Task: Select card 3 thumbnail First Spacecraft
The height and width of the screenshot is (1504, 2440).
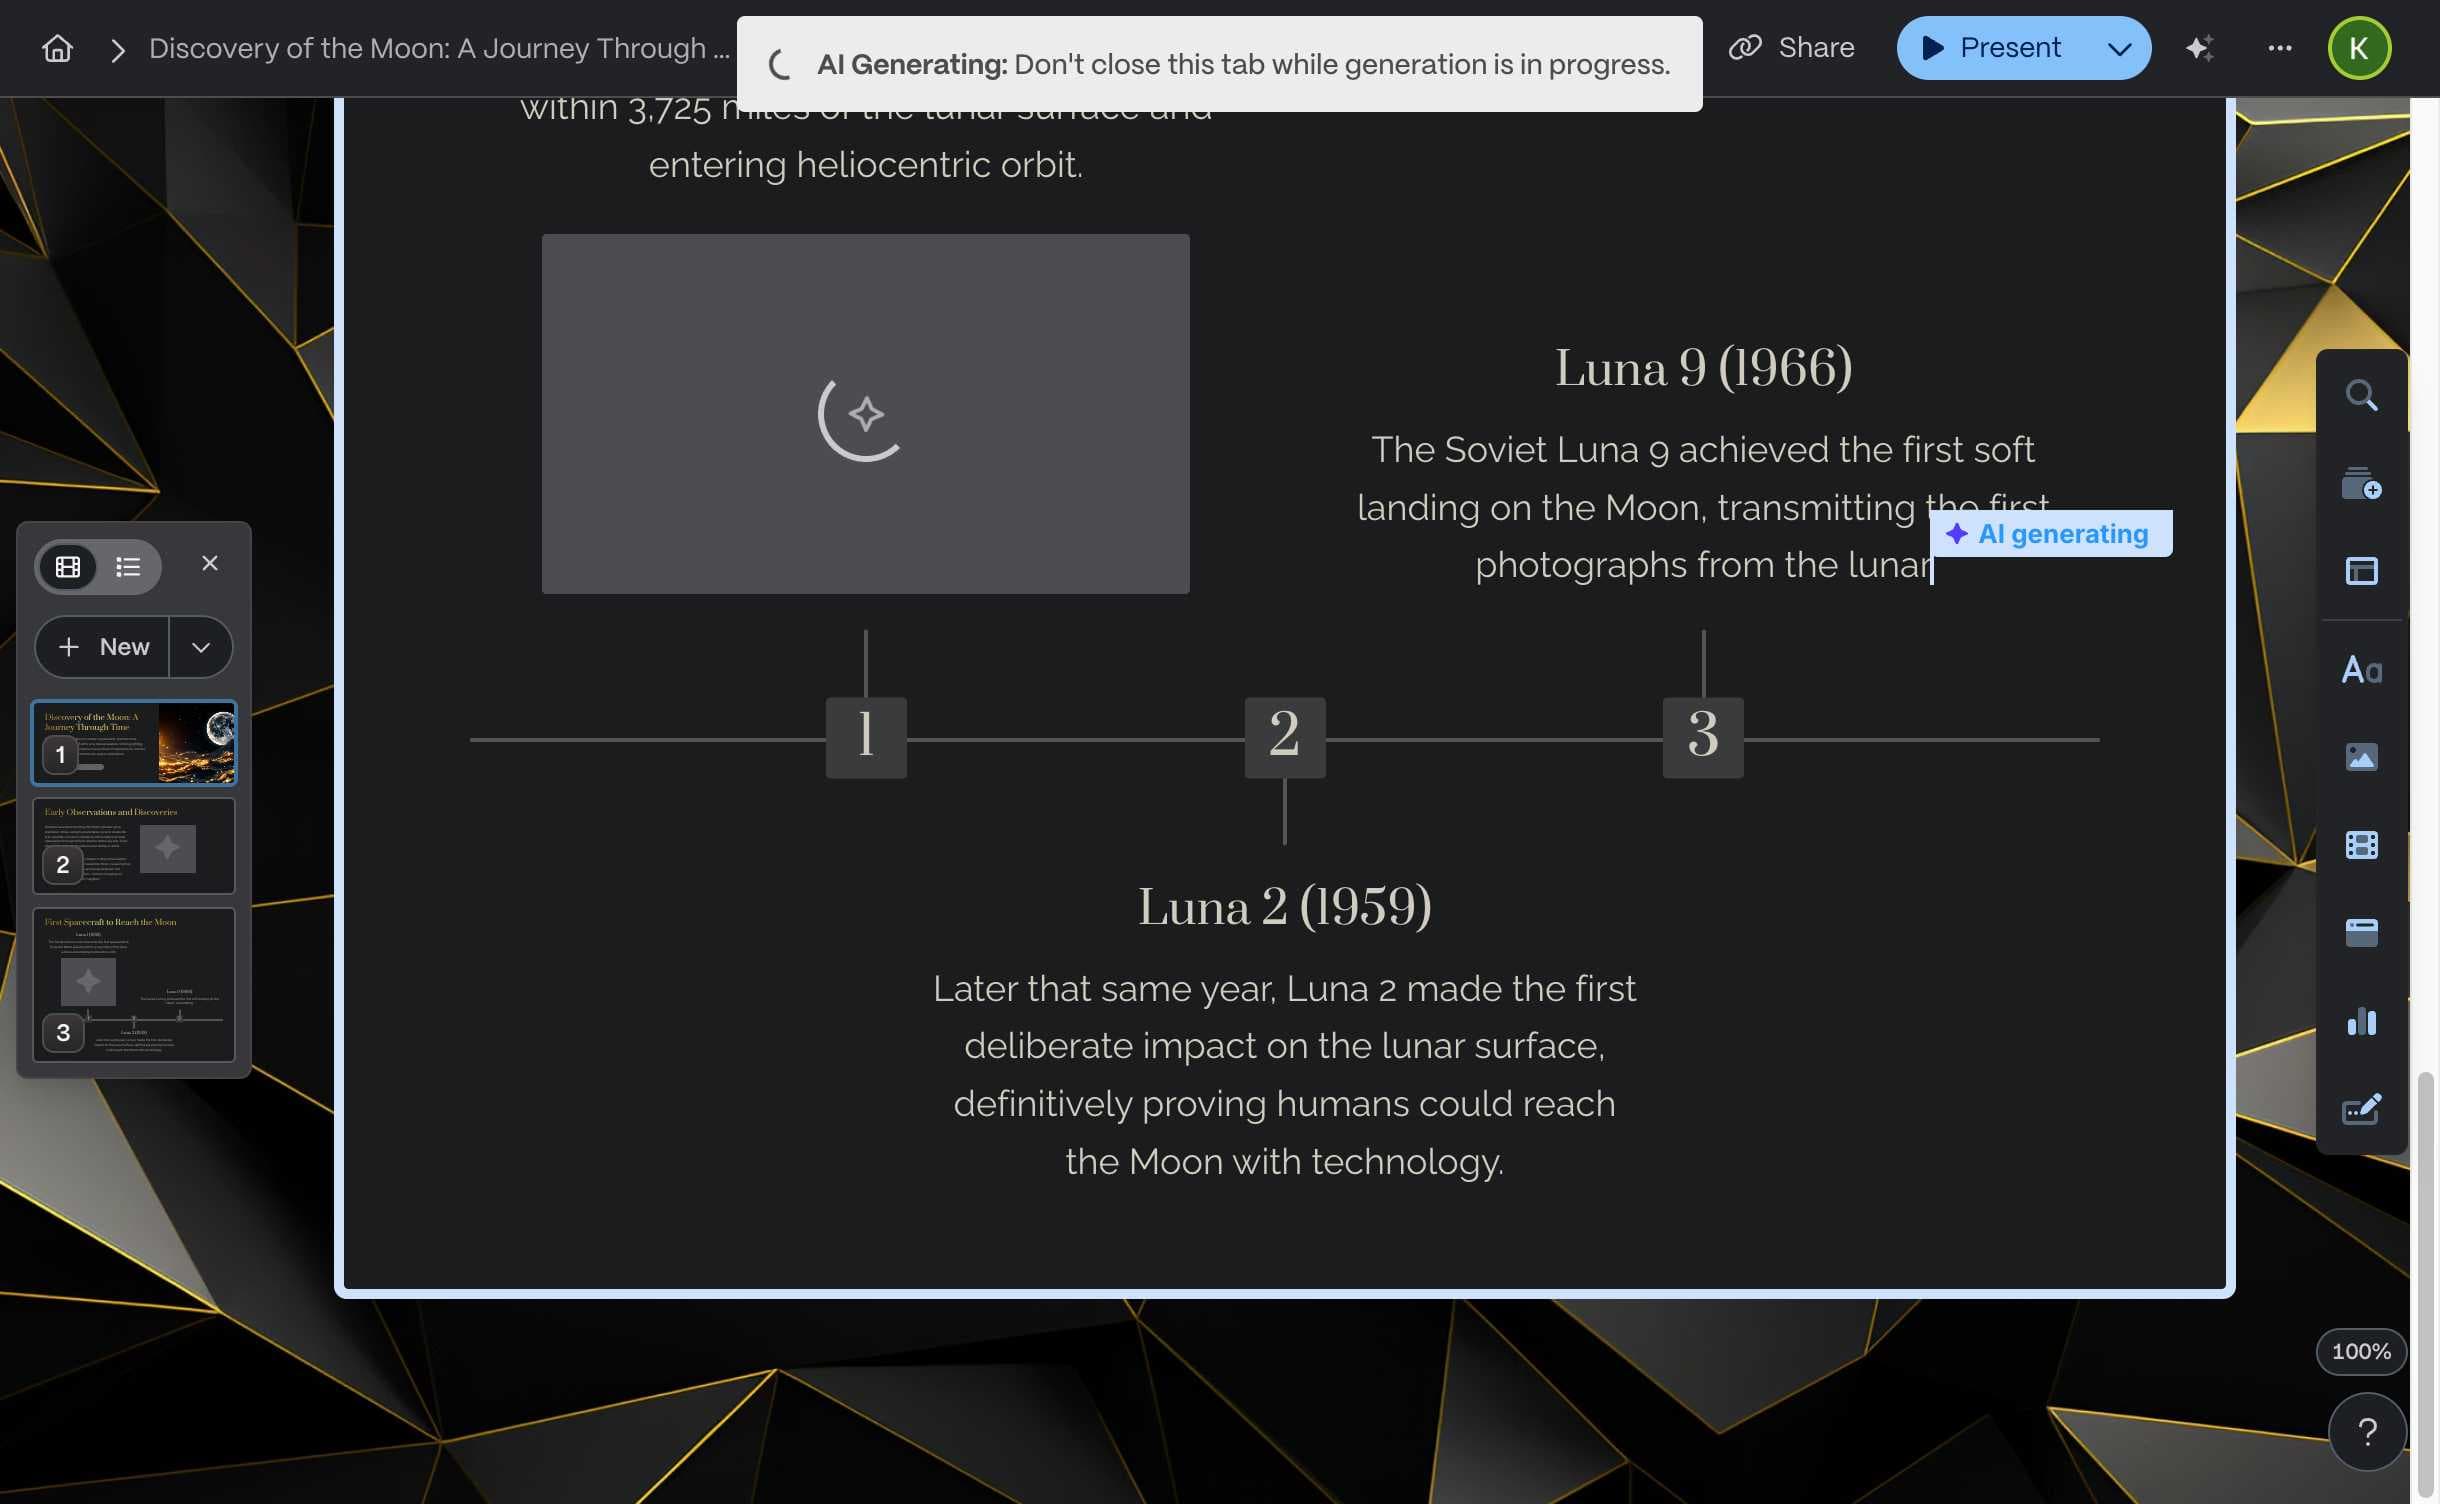Action: pyautogui.click(x=134, y=984)
